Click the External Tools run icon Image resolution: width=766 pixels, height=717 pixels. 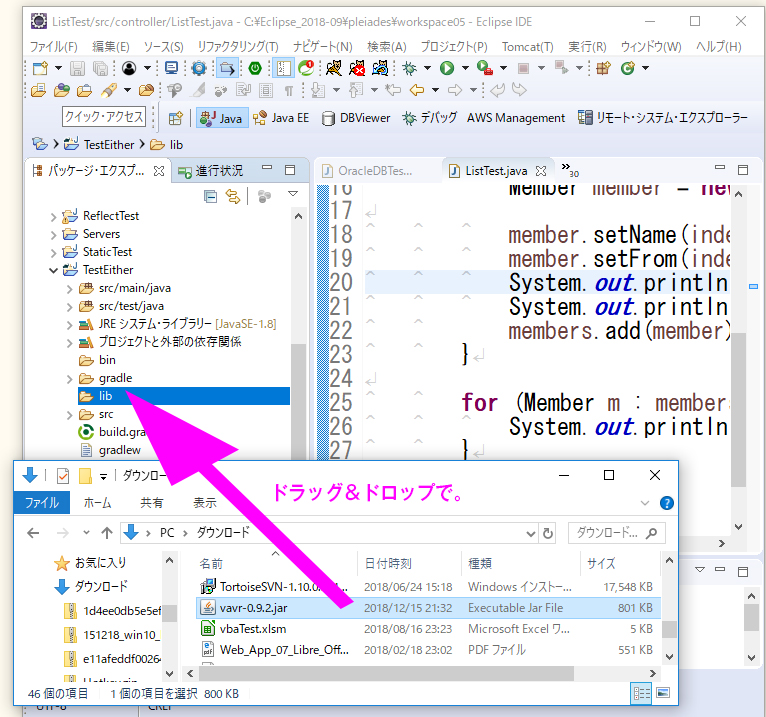pos(484,68)
